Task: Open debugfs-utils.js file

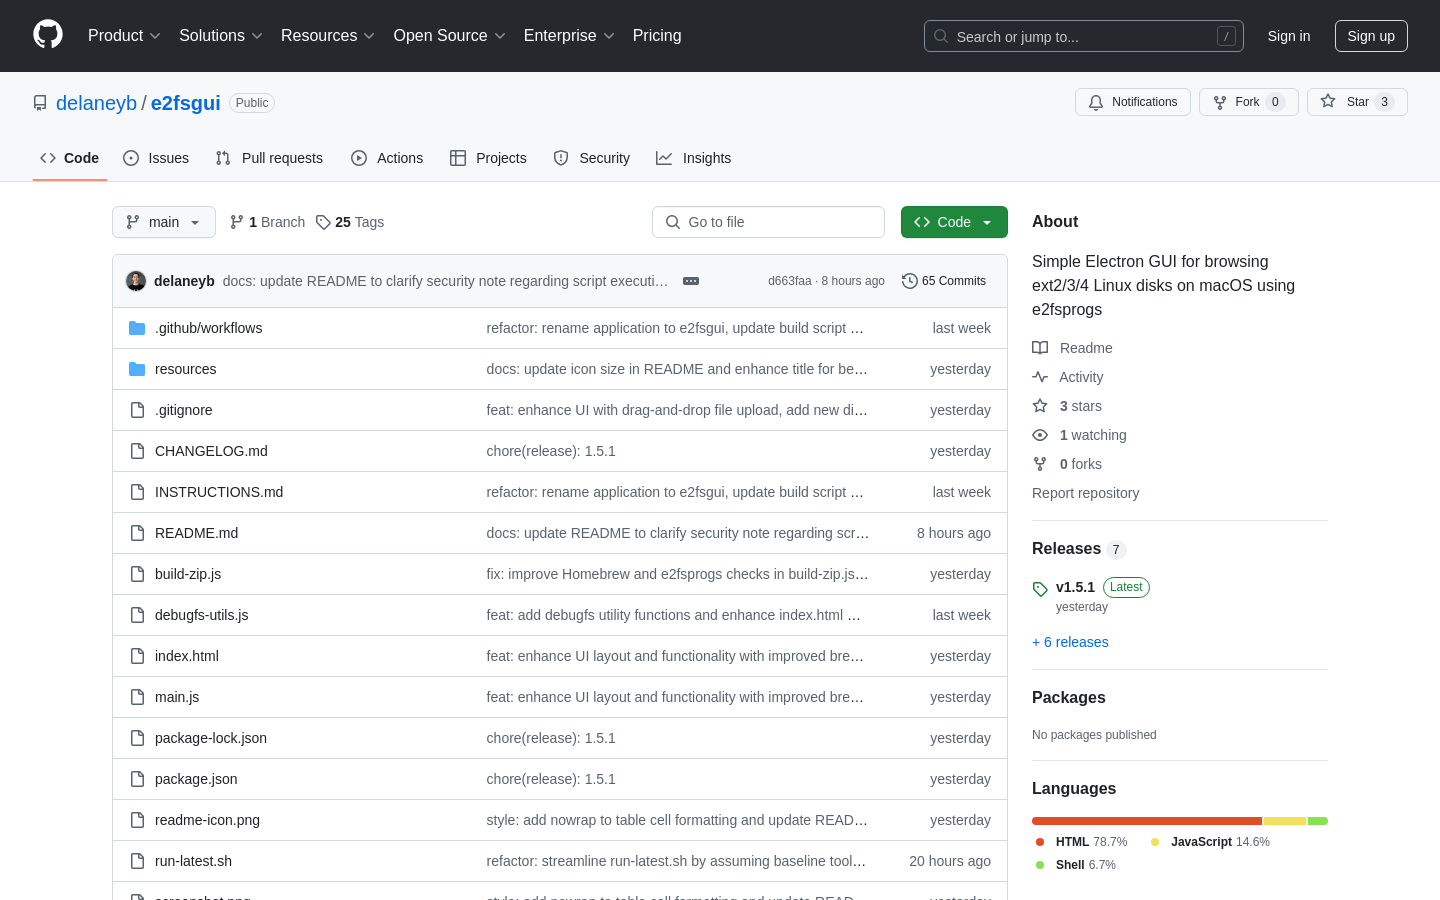Action: click(x=201, y=615)
